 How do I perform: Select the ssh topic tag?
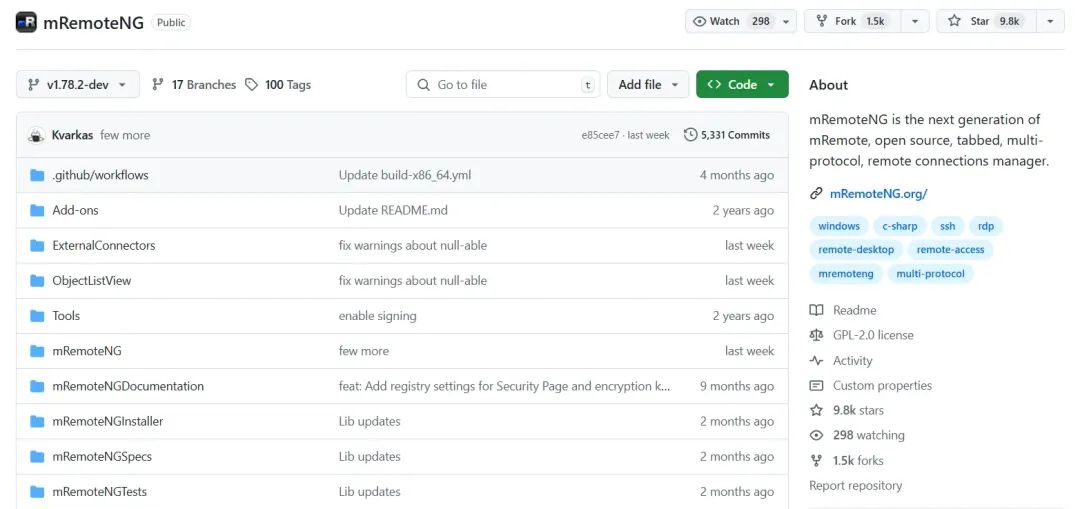[x=948, y=226]
